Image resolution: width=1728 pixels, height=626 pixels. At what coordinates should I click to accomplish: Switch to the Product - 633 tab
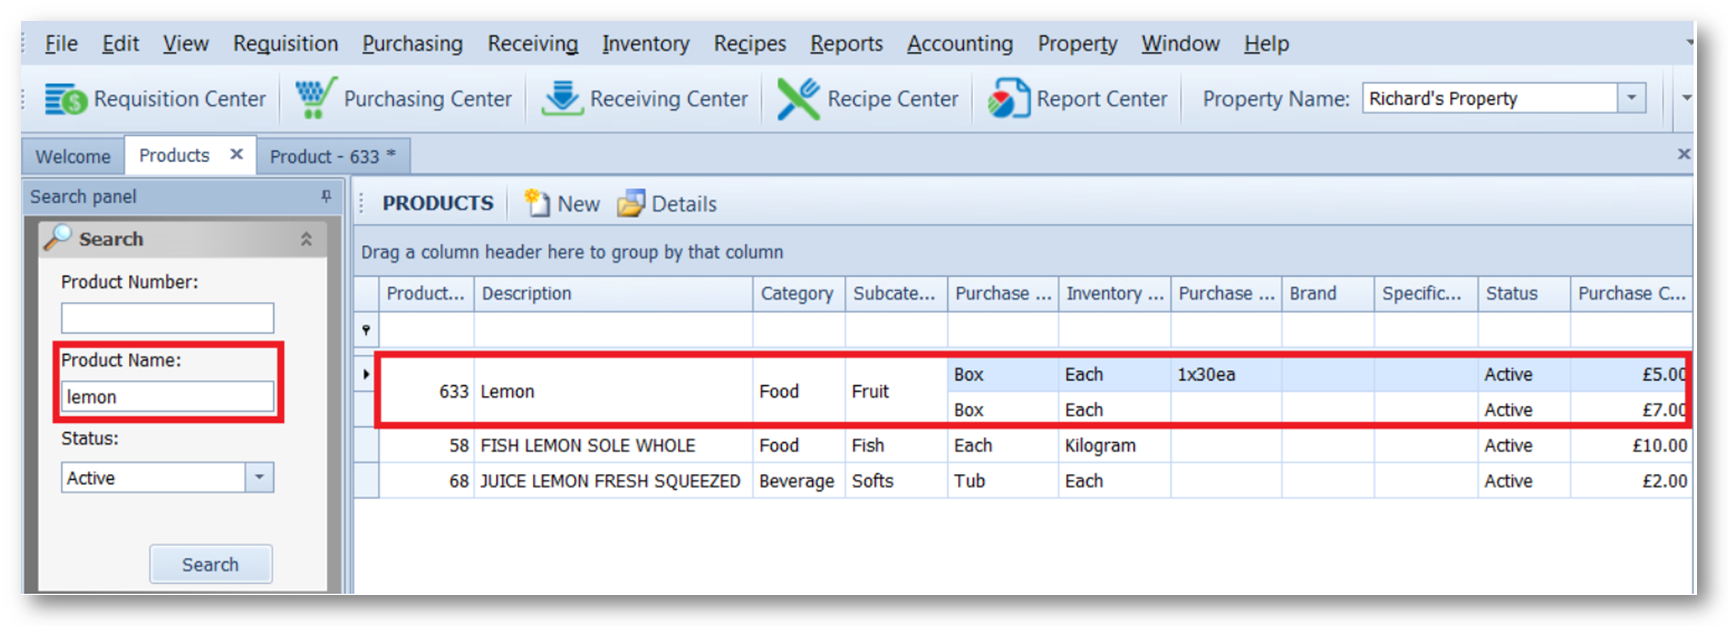[x=332, y=156]
